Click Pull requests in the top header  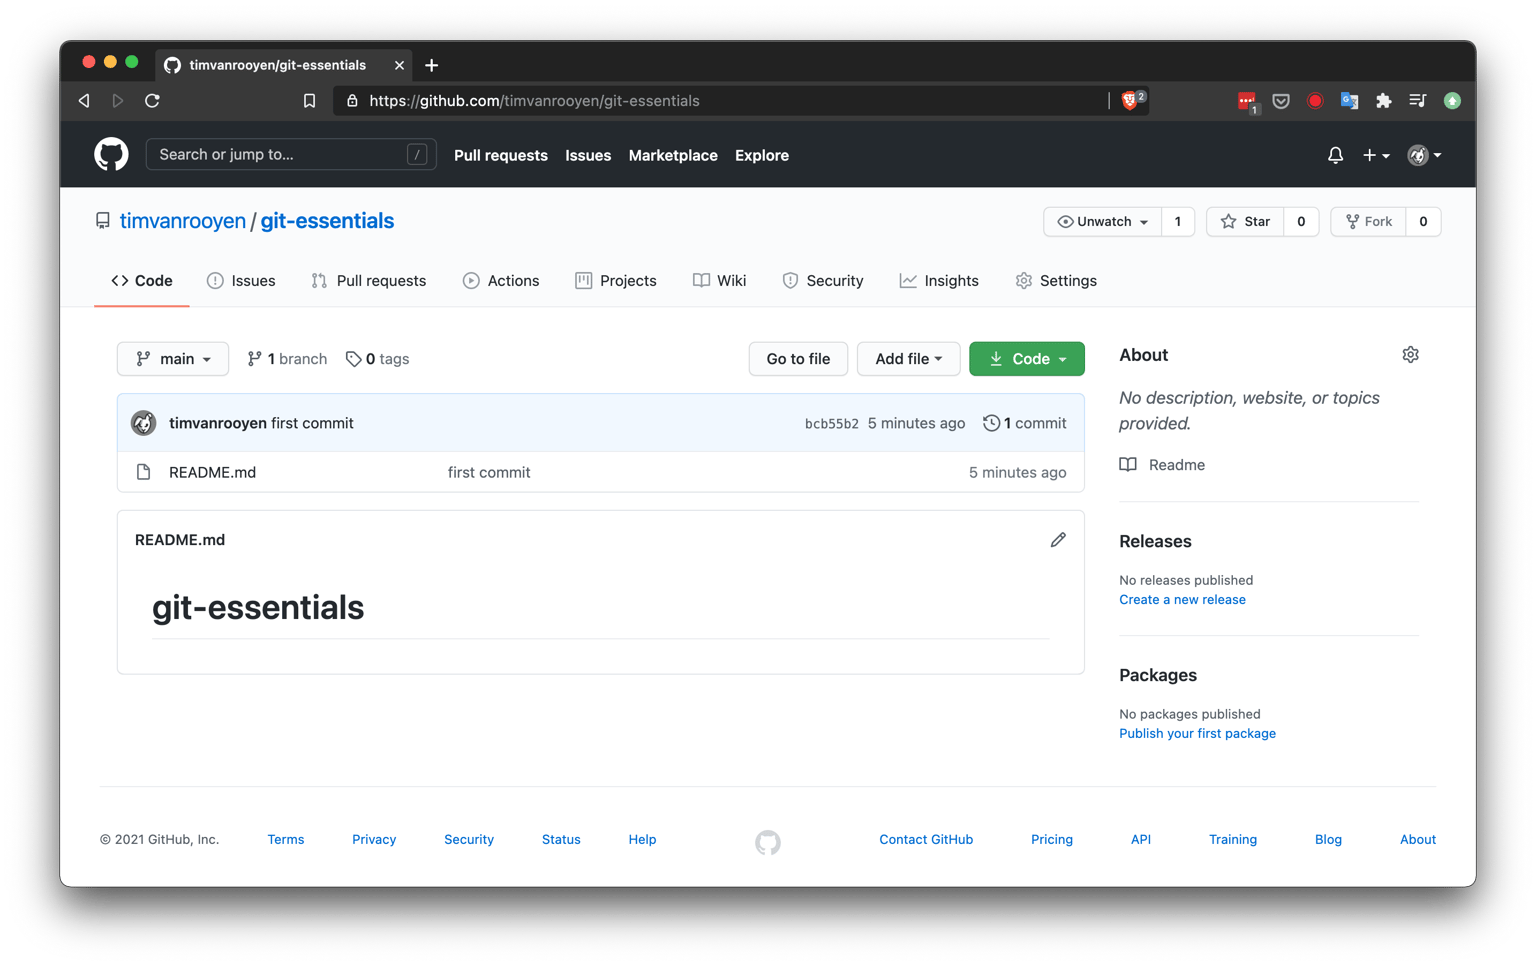tap(501, 155)
